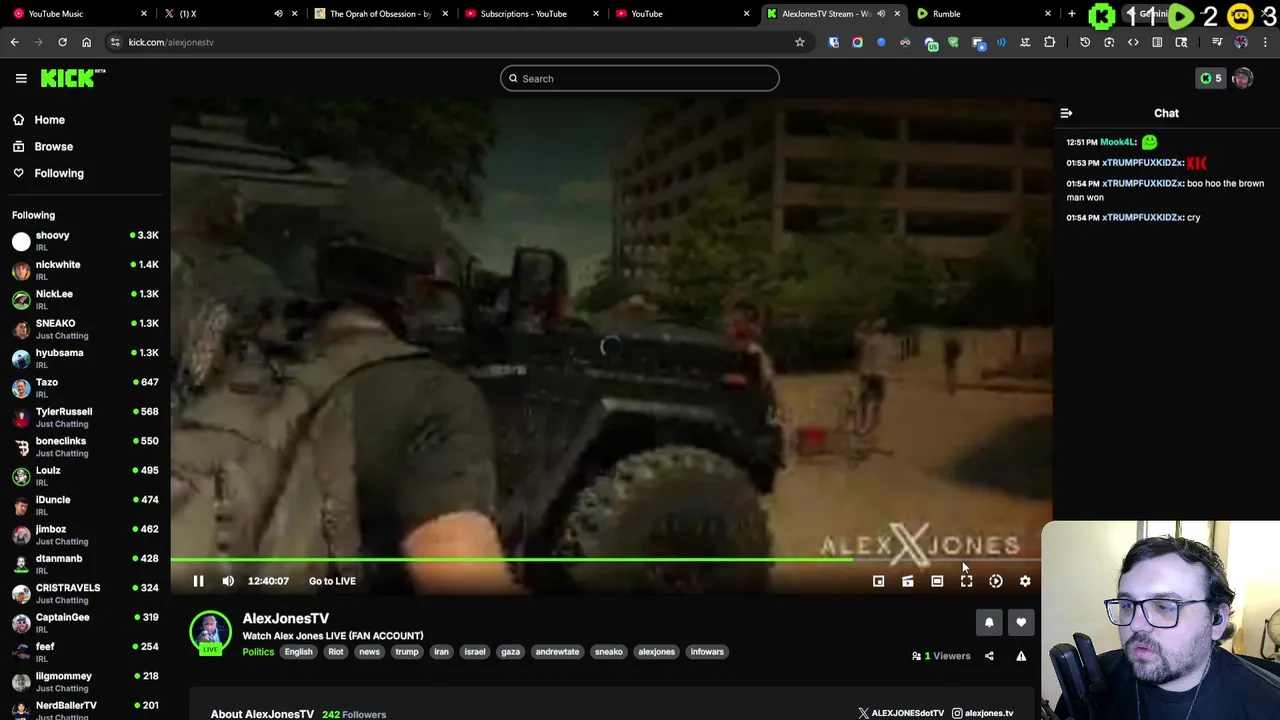This screenshot has height=720, width=1280.
Task: Close the AlexJonesTV Stream tab
Action: point(897,14)
